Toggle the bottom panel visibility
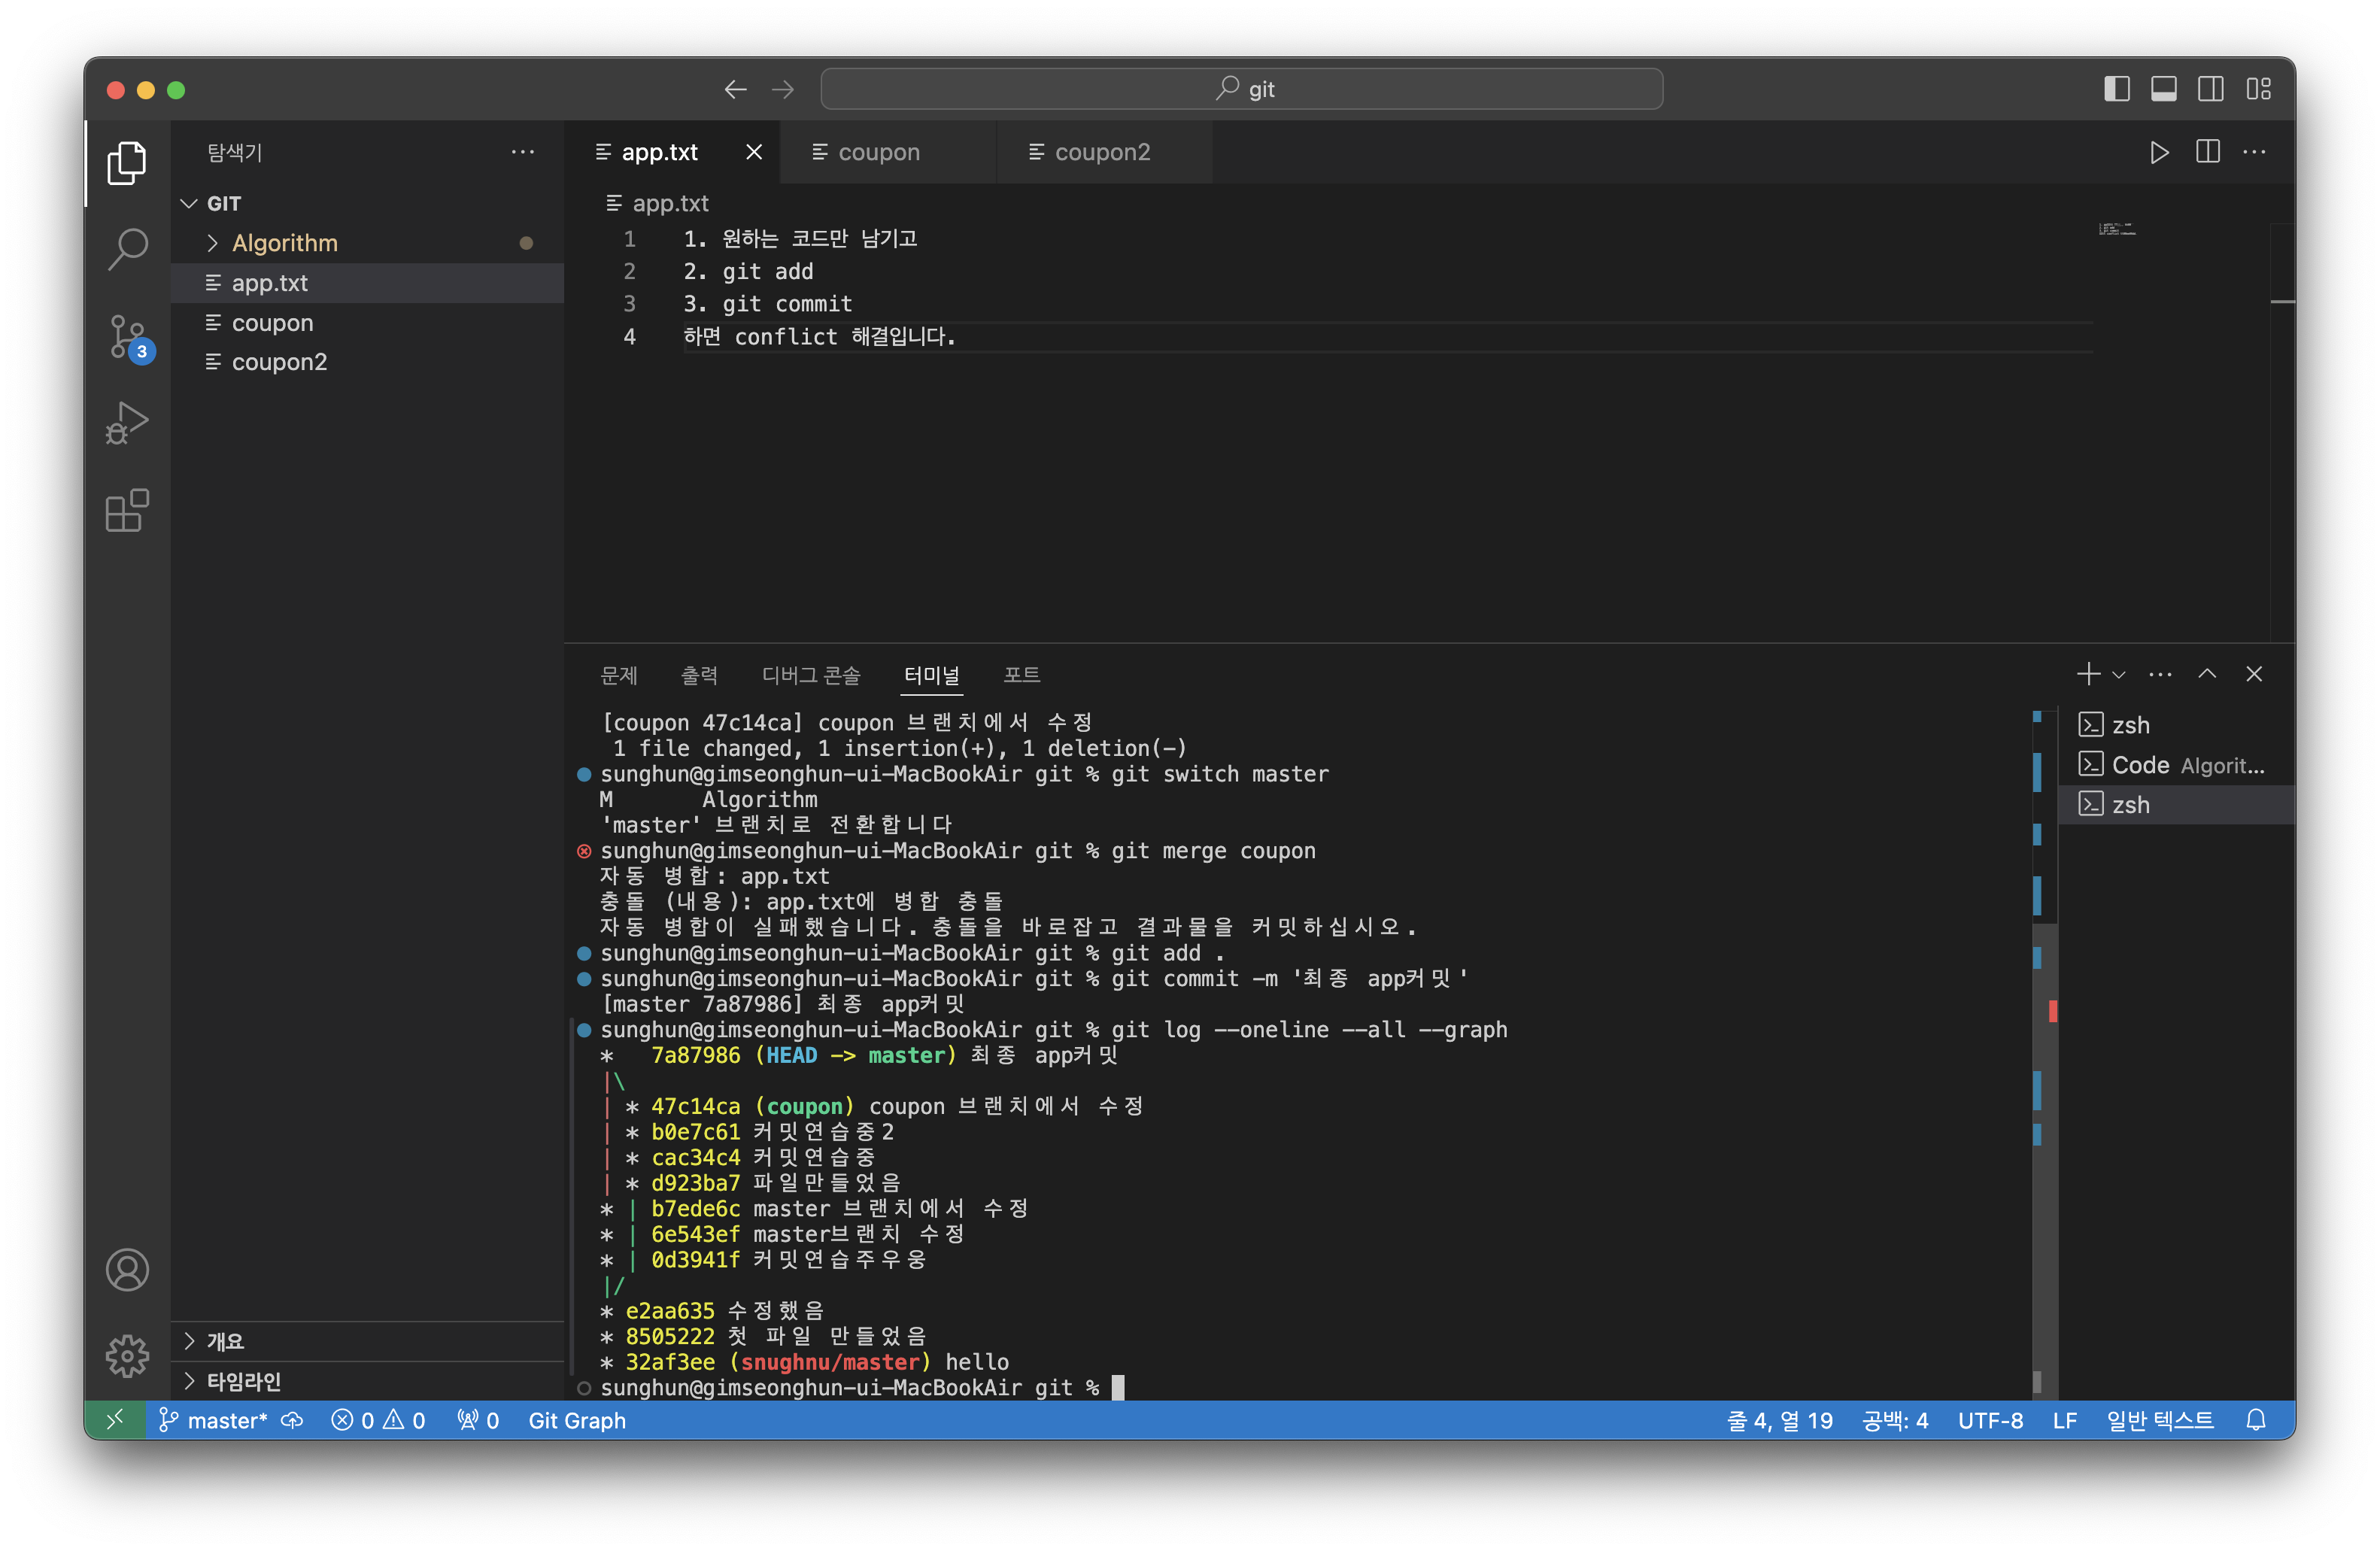 [2163, 89]
